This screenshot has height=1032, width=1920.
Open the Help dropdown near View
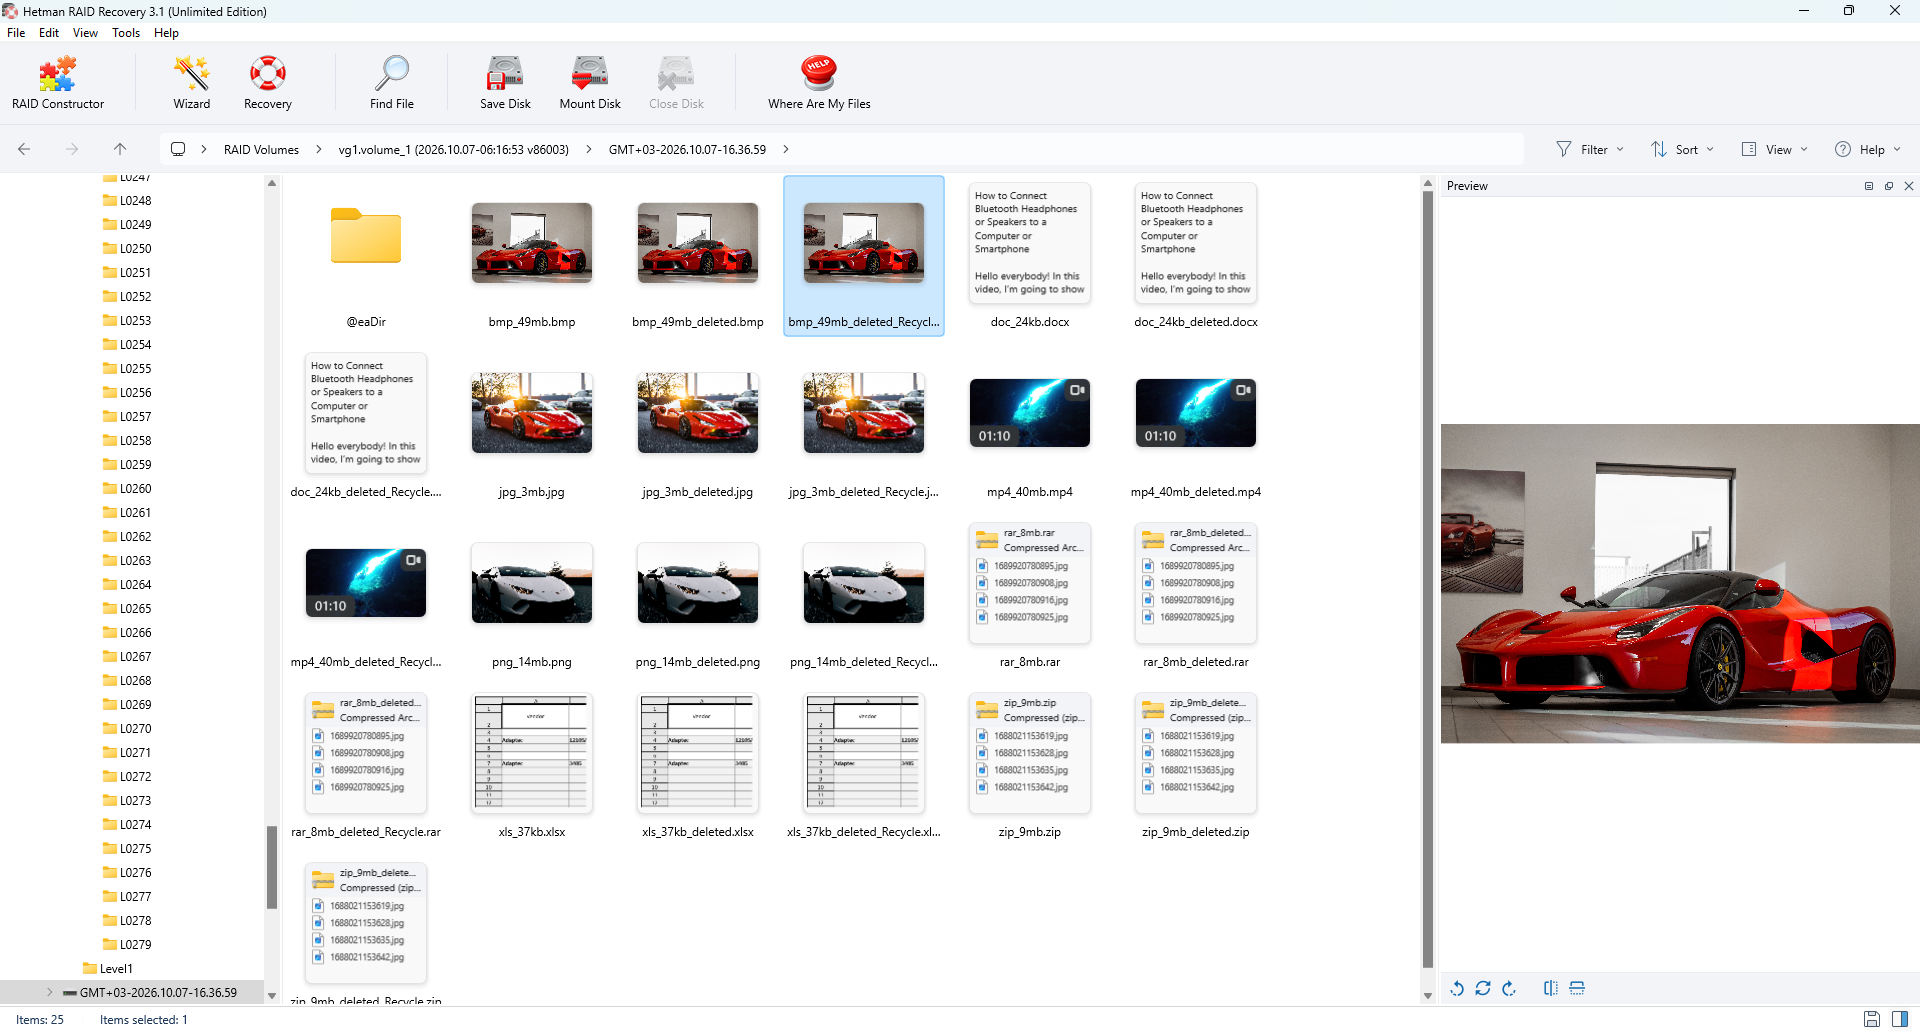coord(1868,149)
